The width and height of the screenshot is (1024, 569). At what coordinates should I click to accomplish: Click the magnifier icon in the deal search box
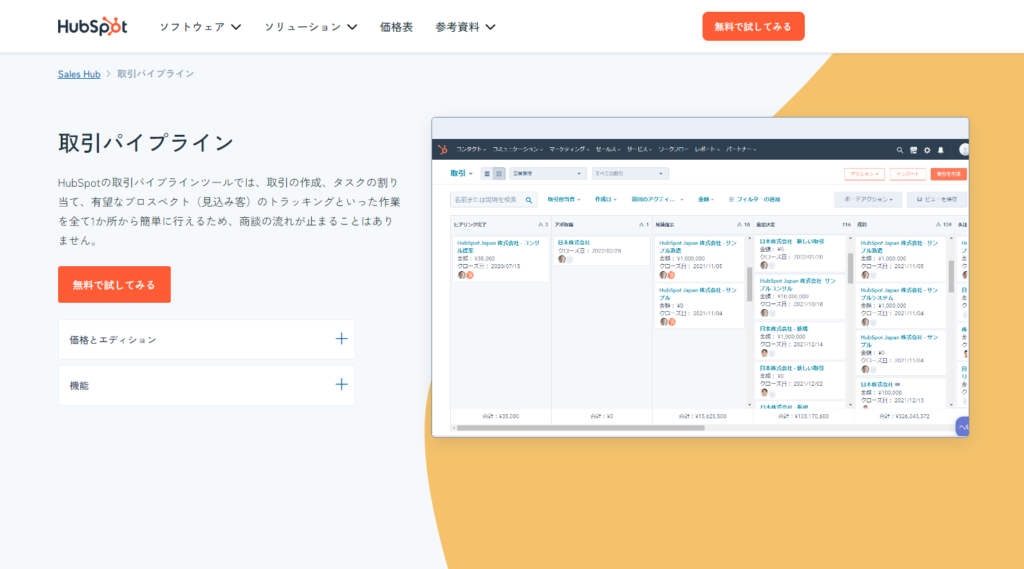pos(529,200)
